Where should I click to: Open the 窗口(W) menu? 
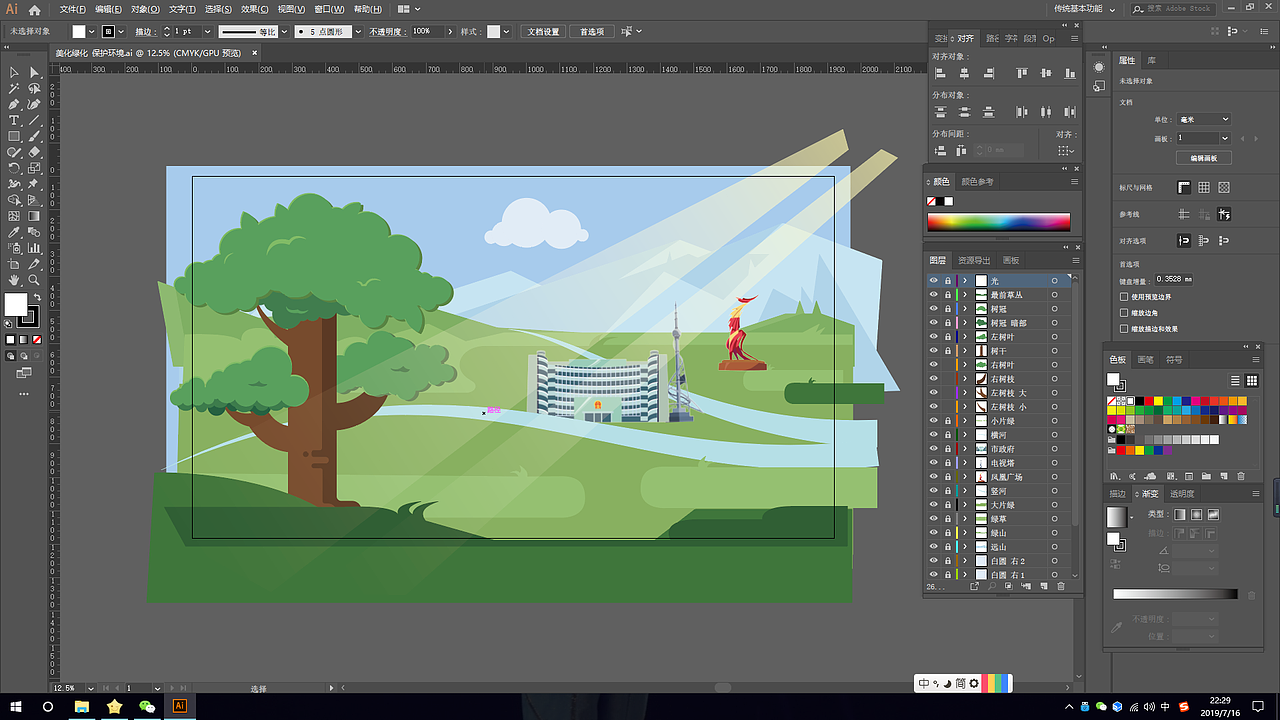pyautogui.click(x=329, y=9)
